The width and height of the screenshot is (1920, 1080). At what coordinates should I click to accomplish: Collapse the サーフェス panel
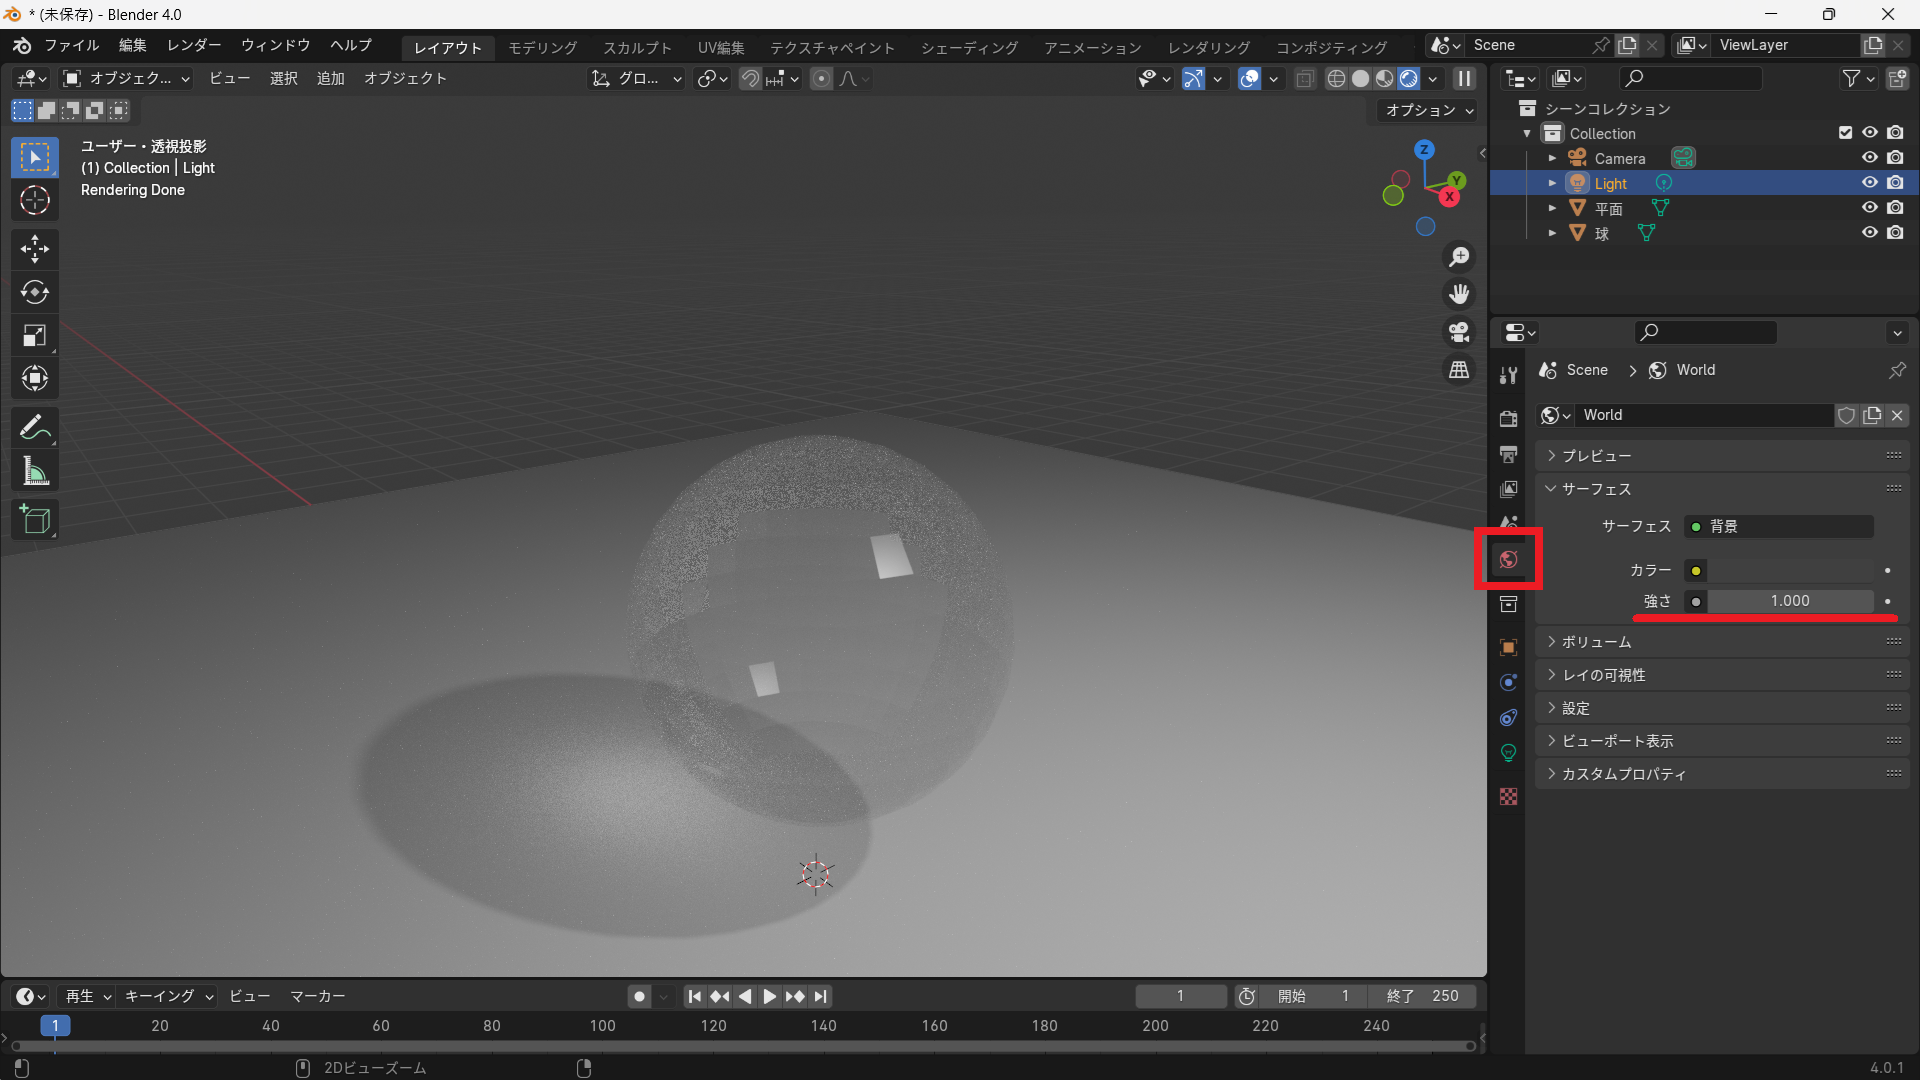pos(1722,489)
